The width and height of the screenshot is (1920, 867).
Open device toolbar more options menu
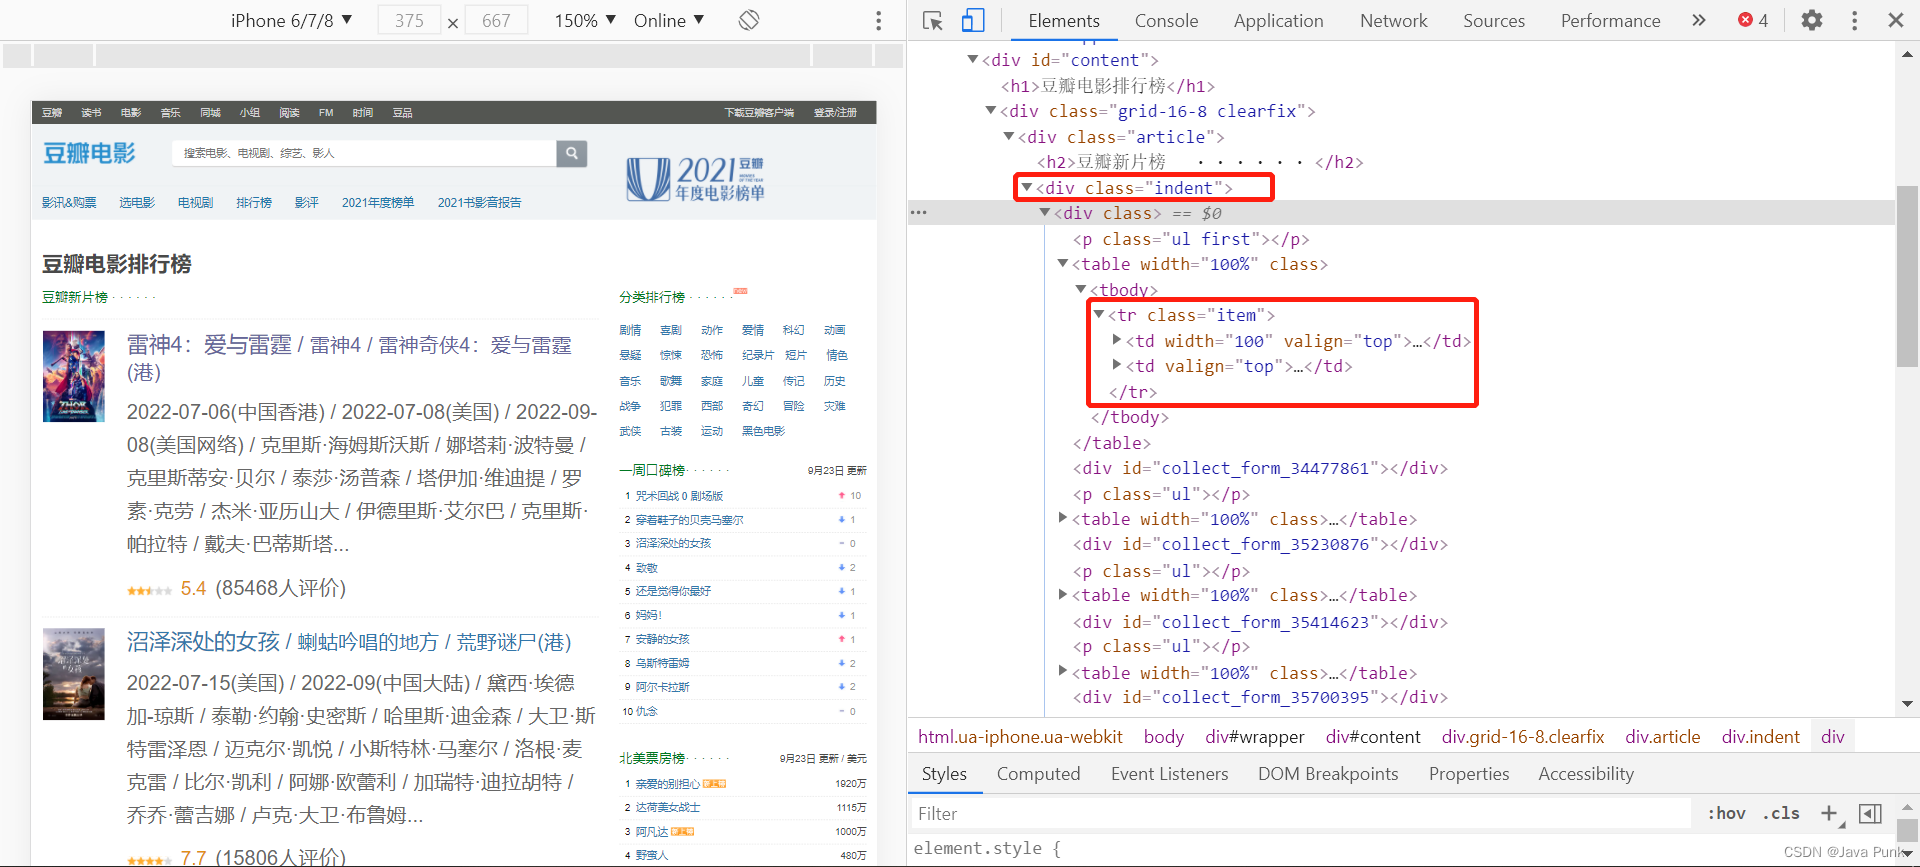(x=878, y=20)
